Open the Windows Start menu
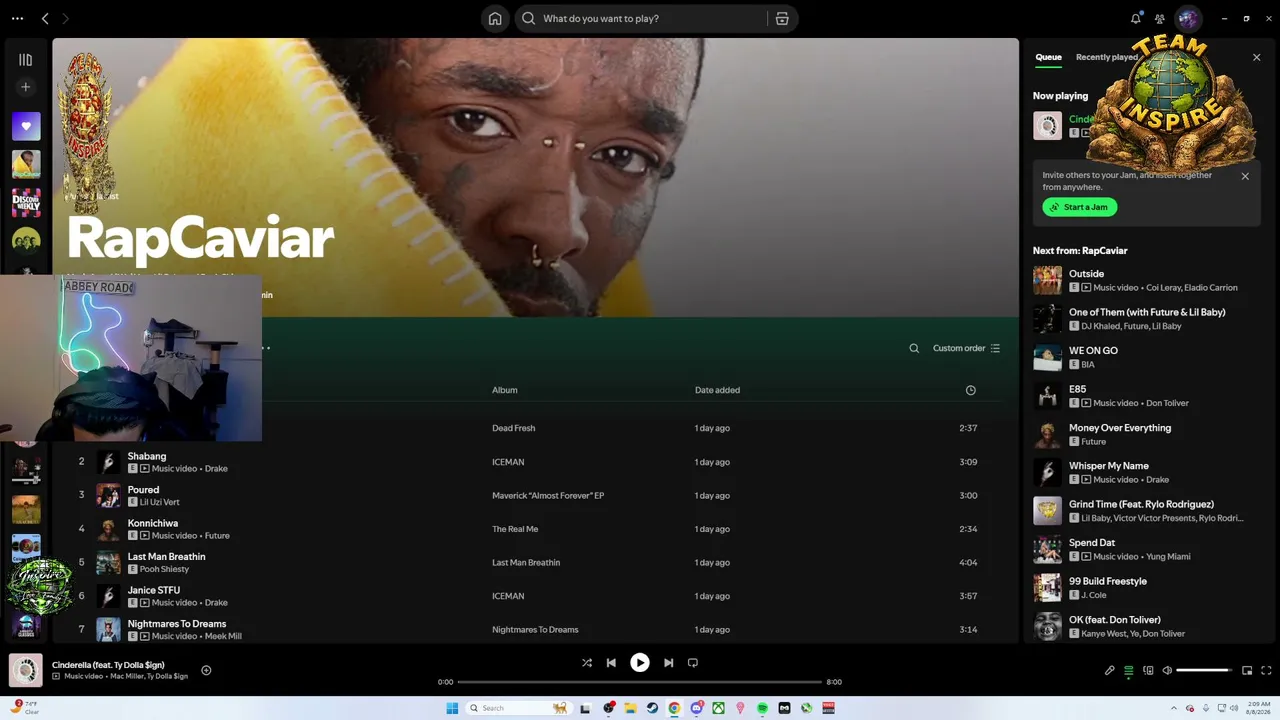This screenshot has height=720, width=1280. click(452, 708)
